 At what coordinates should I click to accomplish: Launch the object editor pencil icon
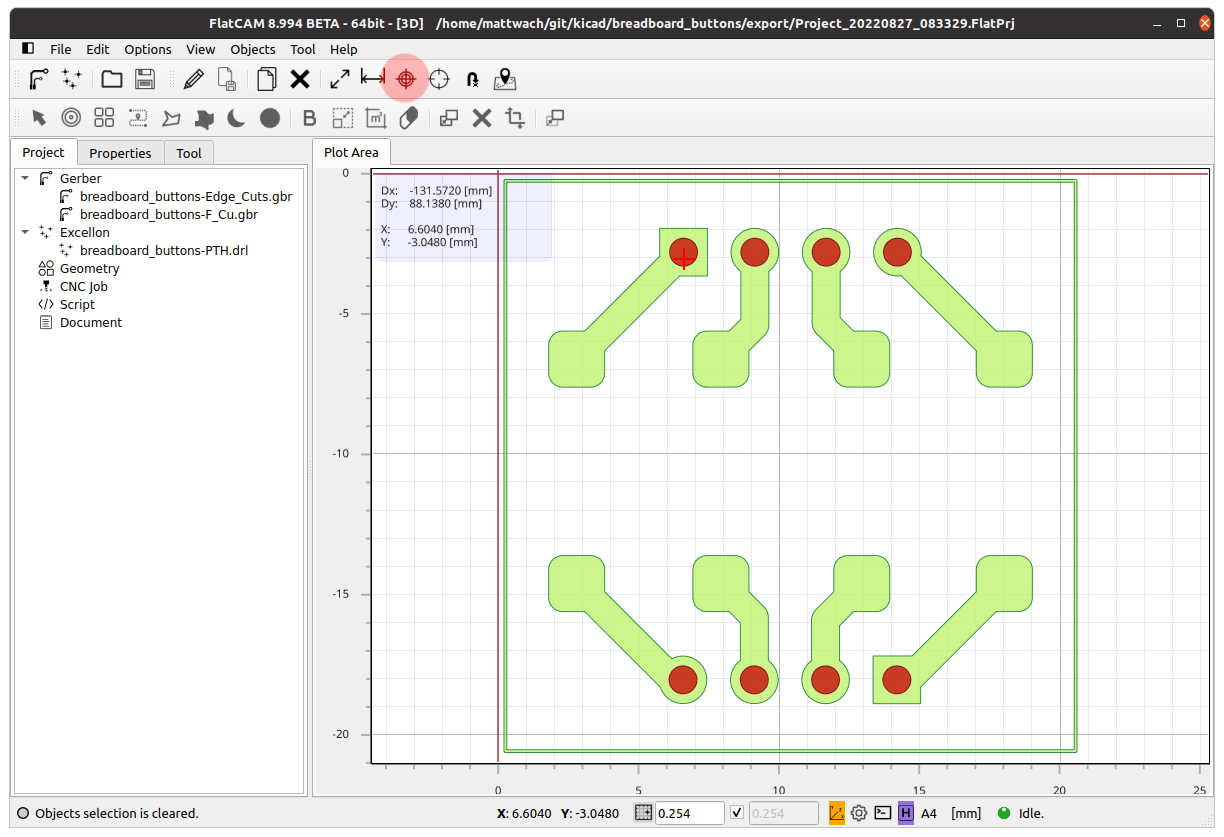click(194, 79)
